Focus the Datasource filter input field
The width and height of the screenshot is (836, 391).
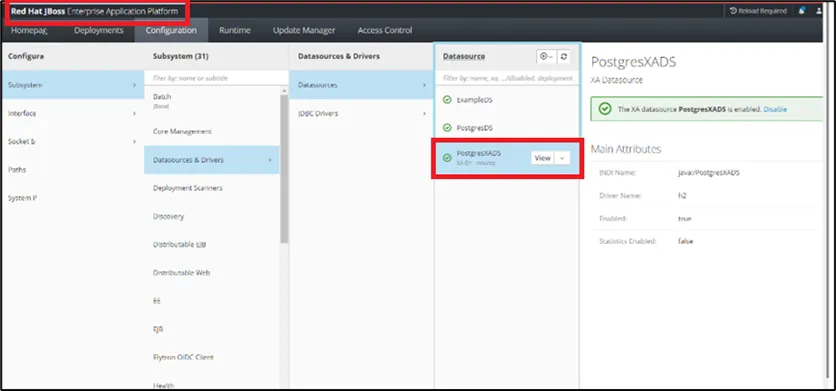507,78
